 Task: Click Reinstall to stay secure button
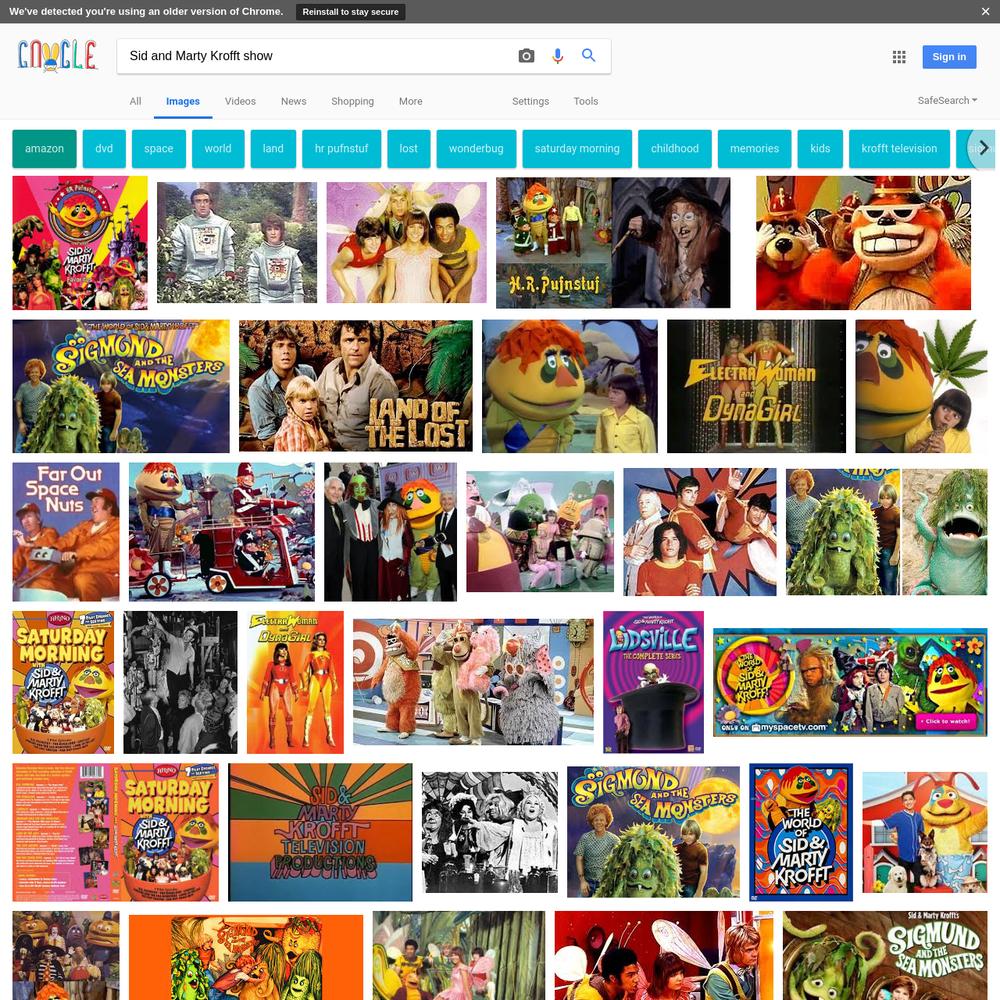350,11
